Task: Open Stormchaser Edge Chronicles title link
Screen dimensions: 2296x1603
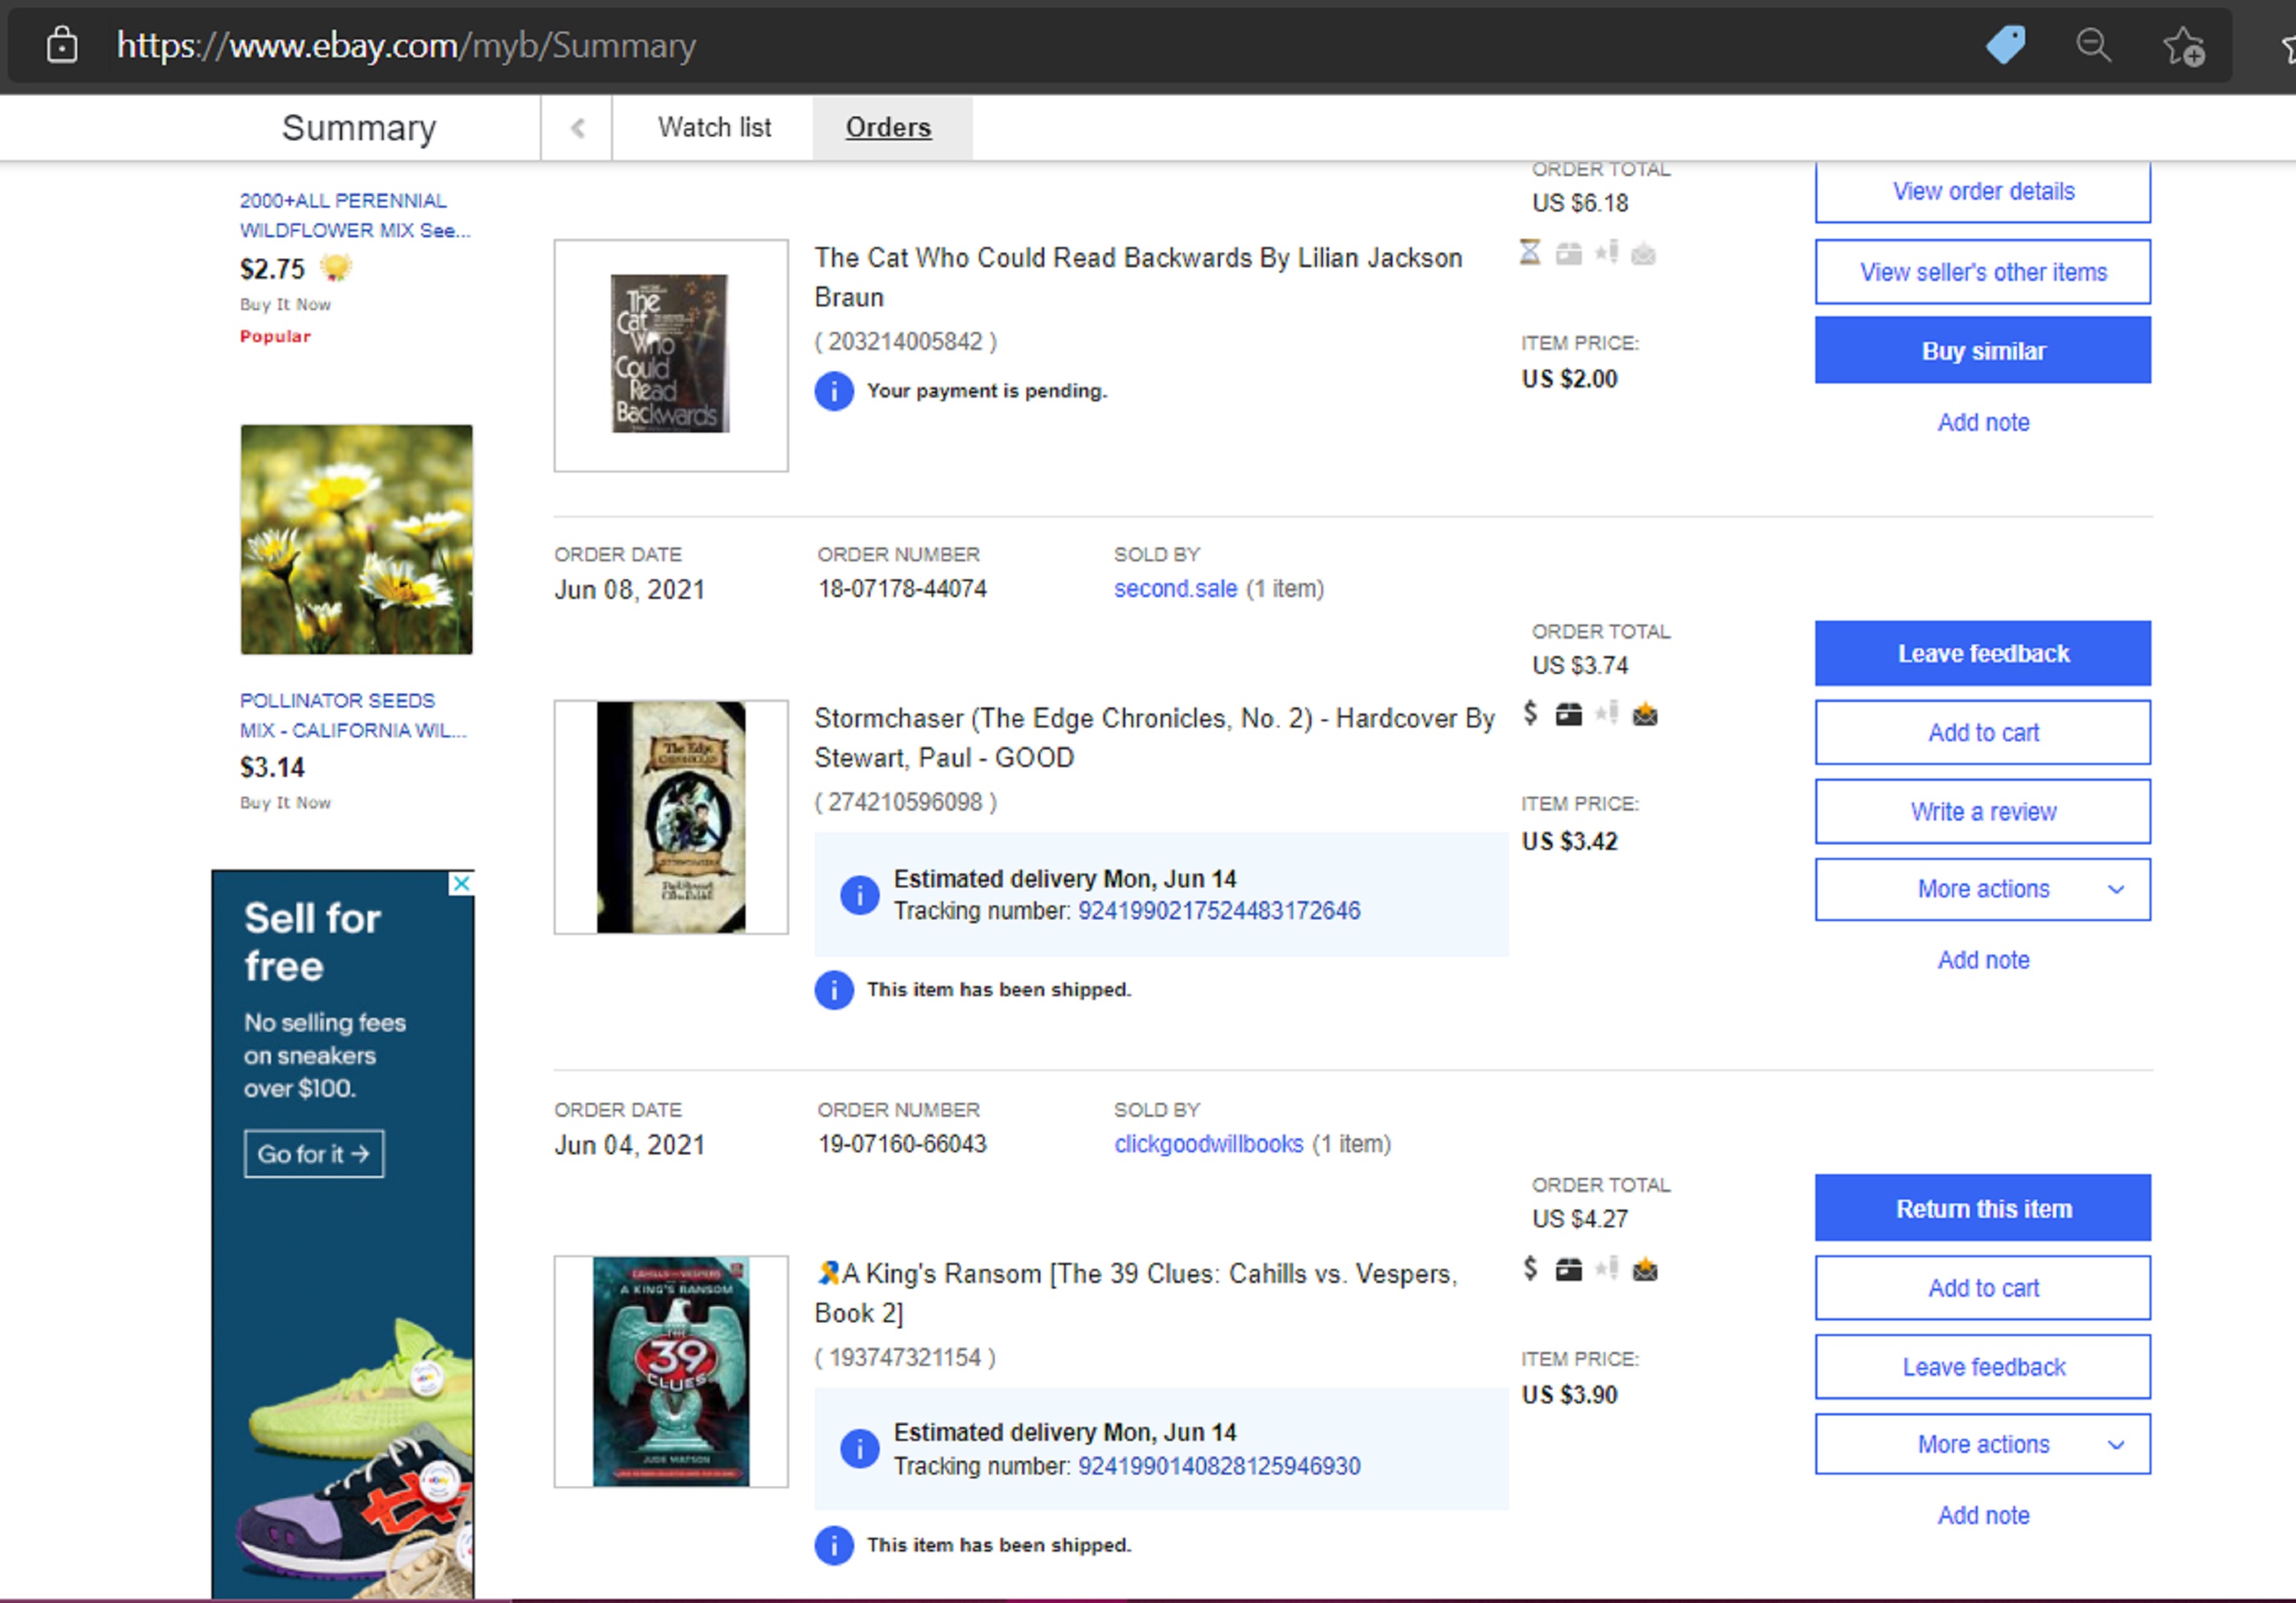Action: 1154,738
